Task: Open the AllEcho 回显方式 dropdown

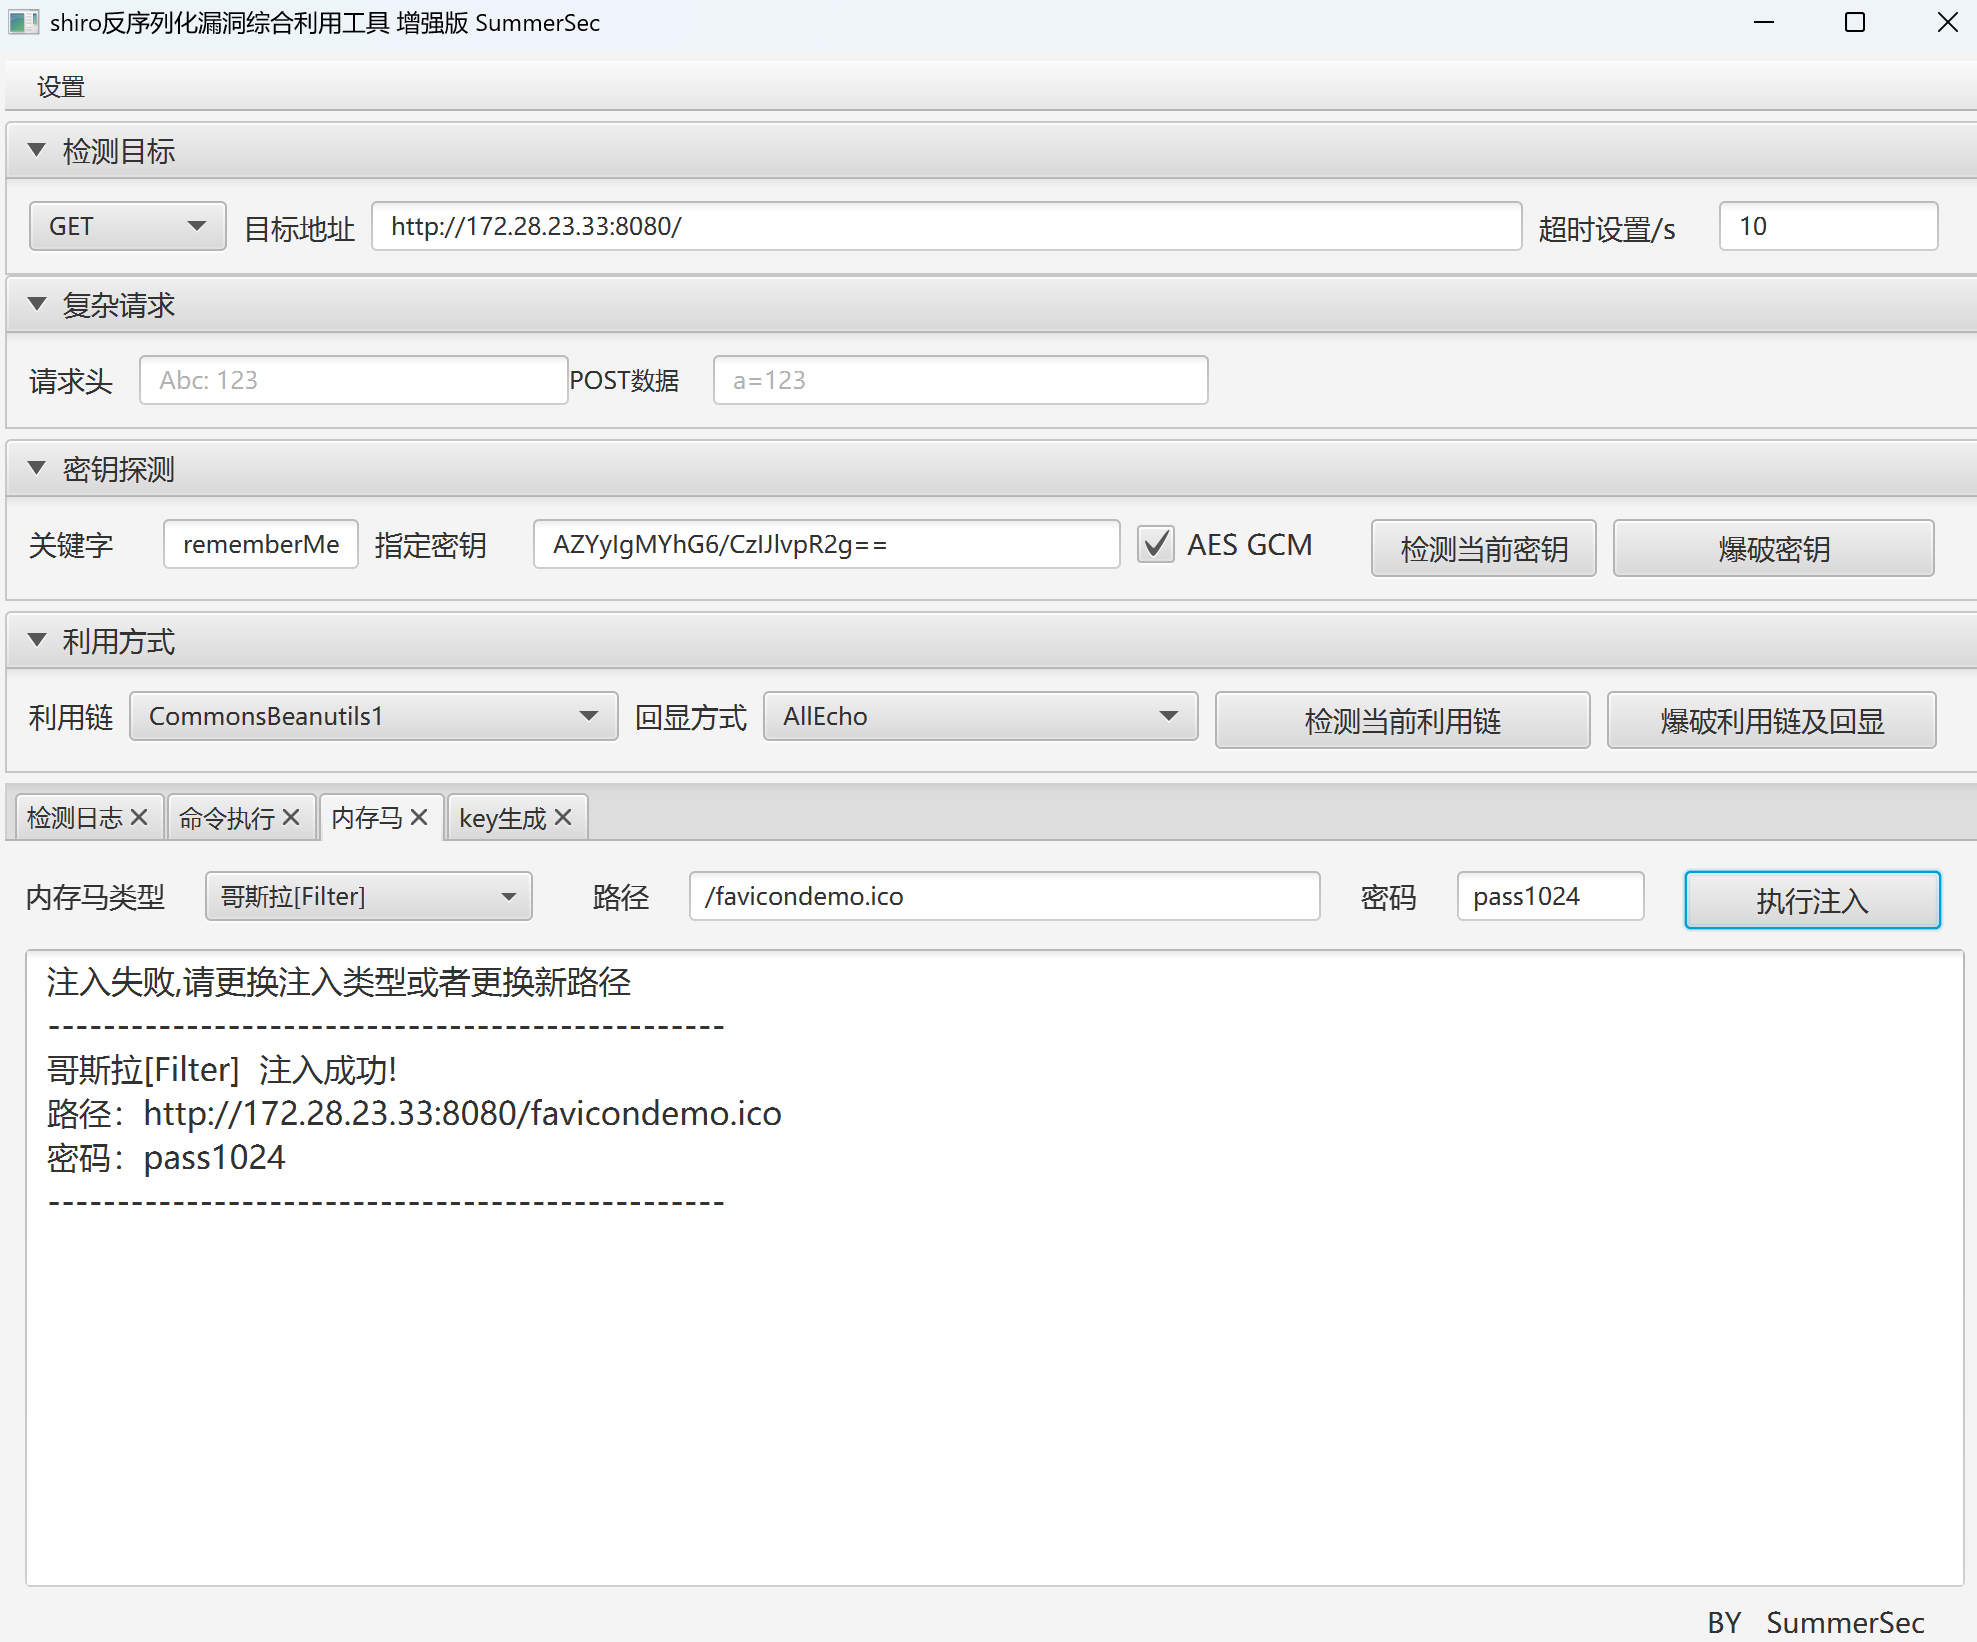Action: pos(980,716)
